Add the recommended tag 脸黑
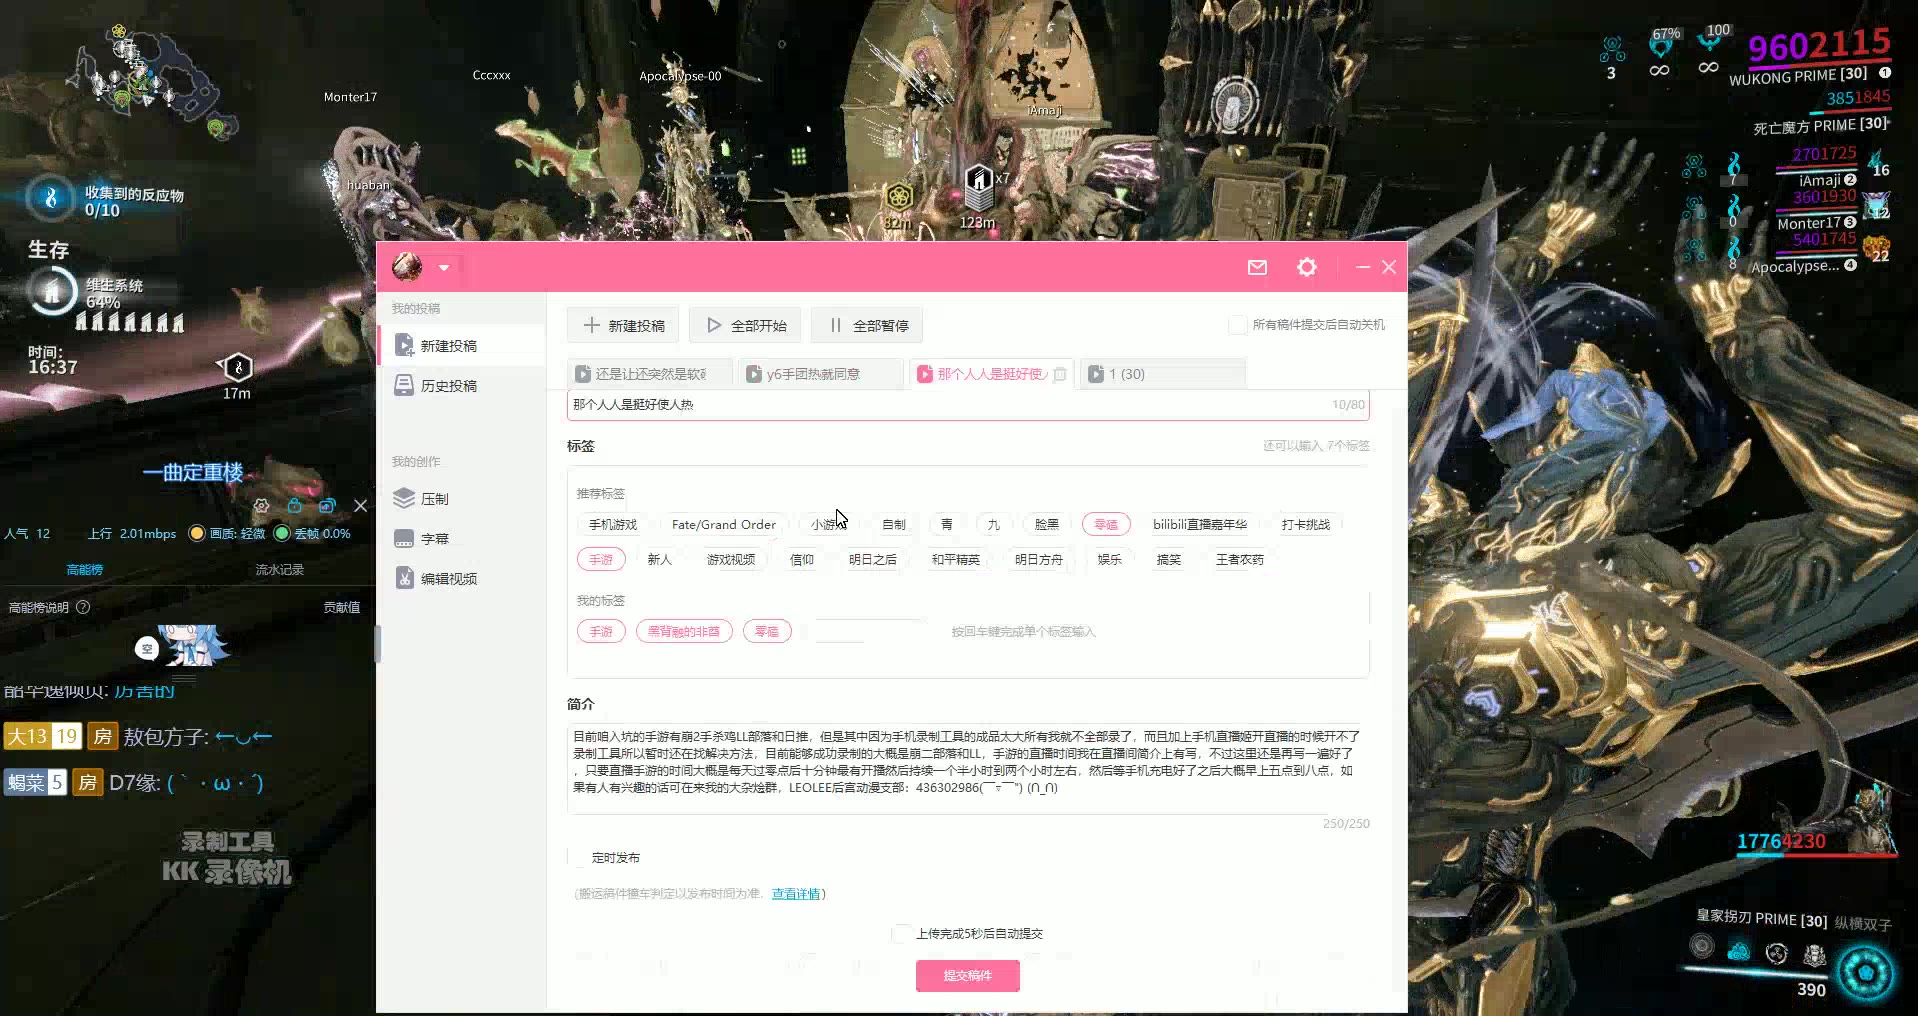 [x=1047, y=525]
